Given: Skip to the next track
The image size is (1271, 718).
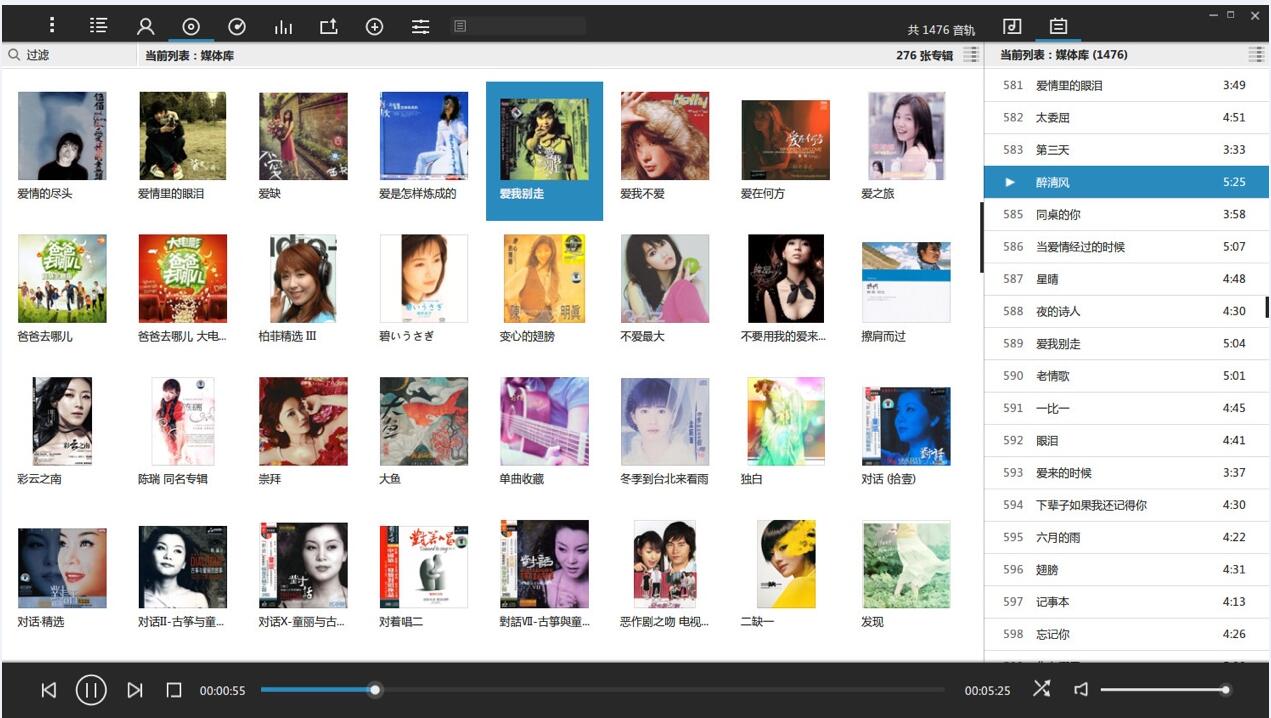Looking at the screenshot, I should (135, 690).
